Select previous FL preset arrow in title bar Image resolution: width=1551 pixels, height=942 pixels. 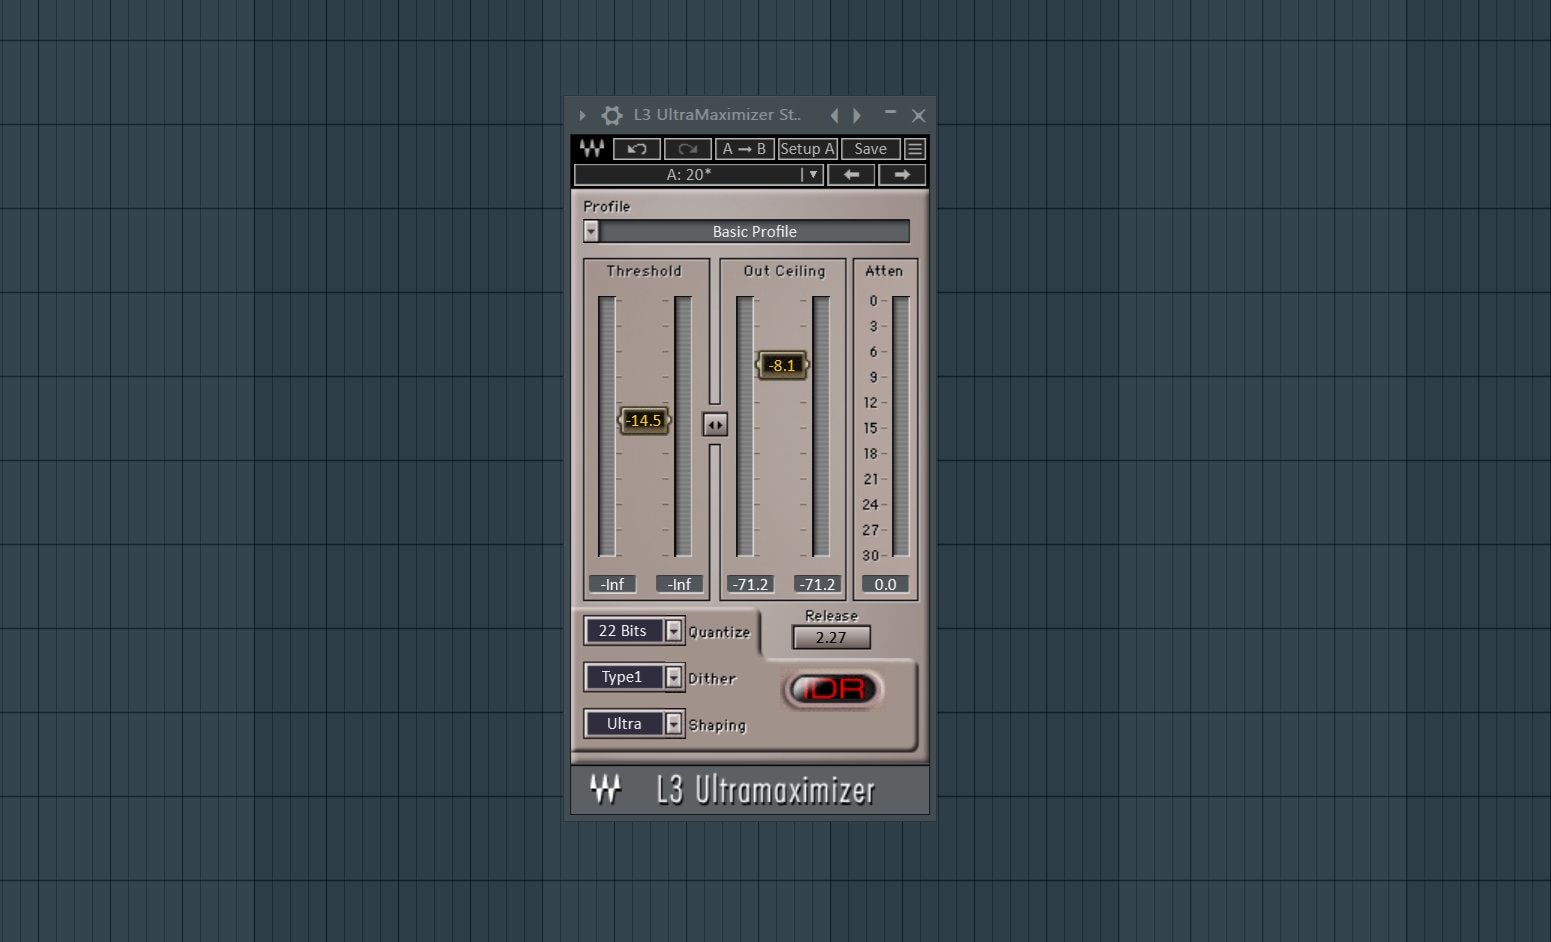point(834,115)
